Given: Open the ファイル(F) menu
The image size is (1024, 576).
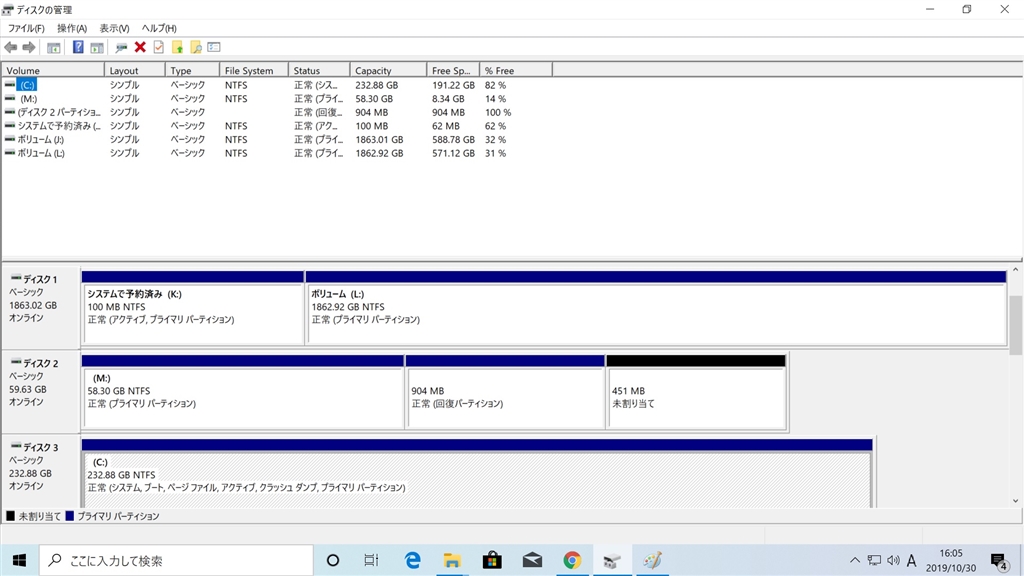Looking at the screenshot, I should click(26, 28).
